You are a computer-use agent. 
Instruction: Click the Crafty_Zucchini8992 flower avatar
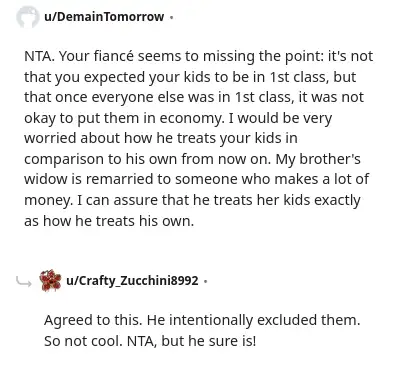pyautogui.click(x=50, y=280)
